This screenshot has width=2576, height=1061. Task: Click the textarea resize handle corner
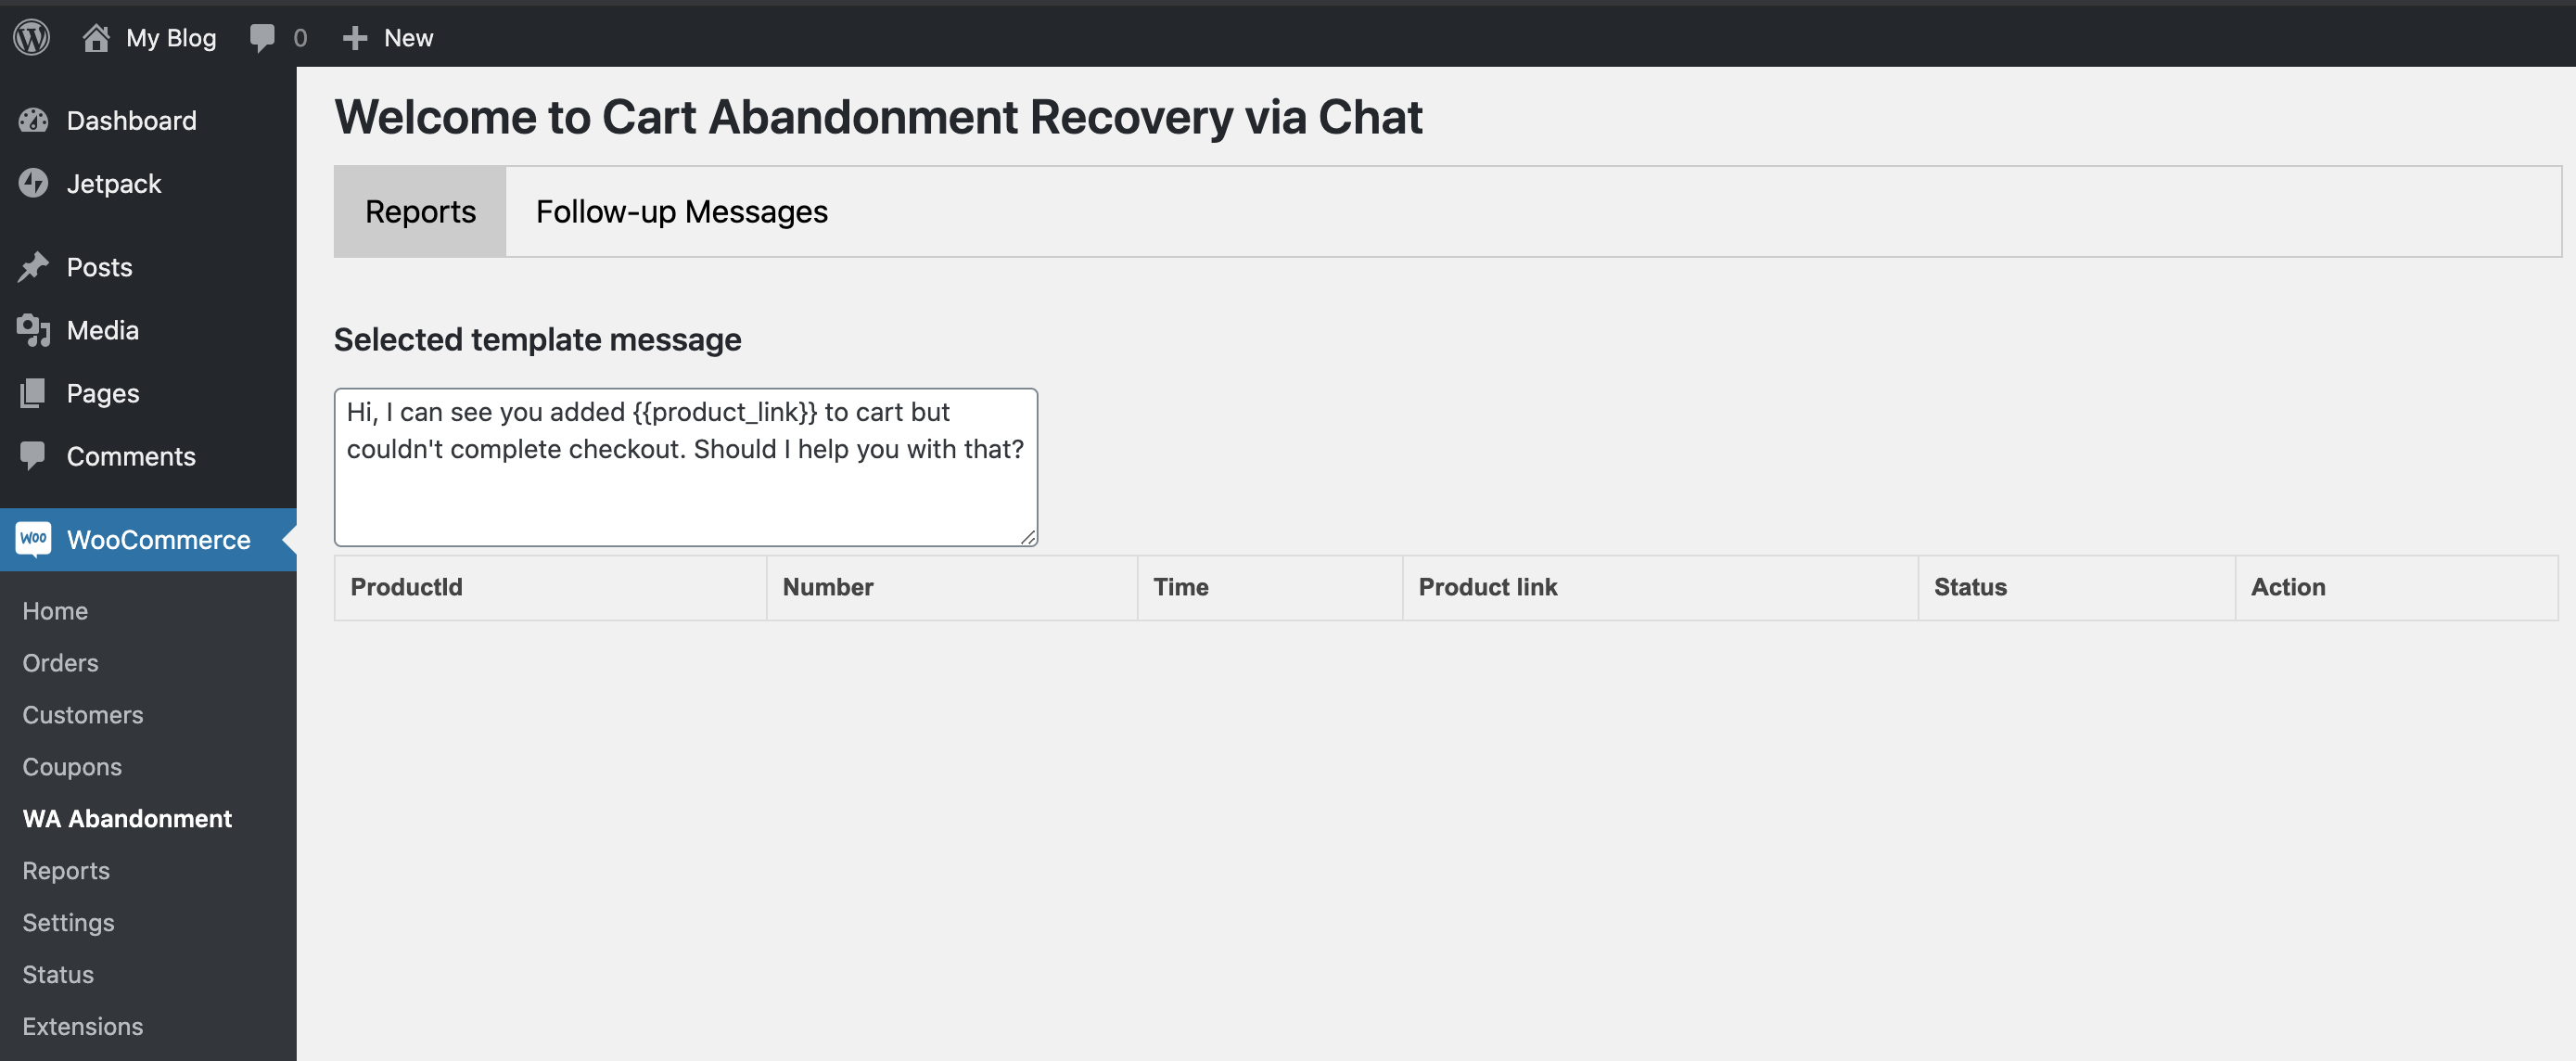pos(1028,537)
